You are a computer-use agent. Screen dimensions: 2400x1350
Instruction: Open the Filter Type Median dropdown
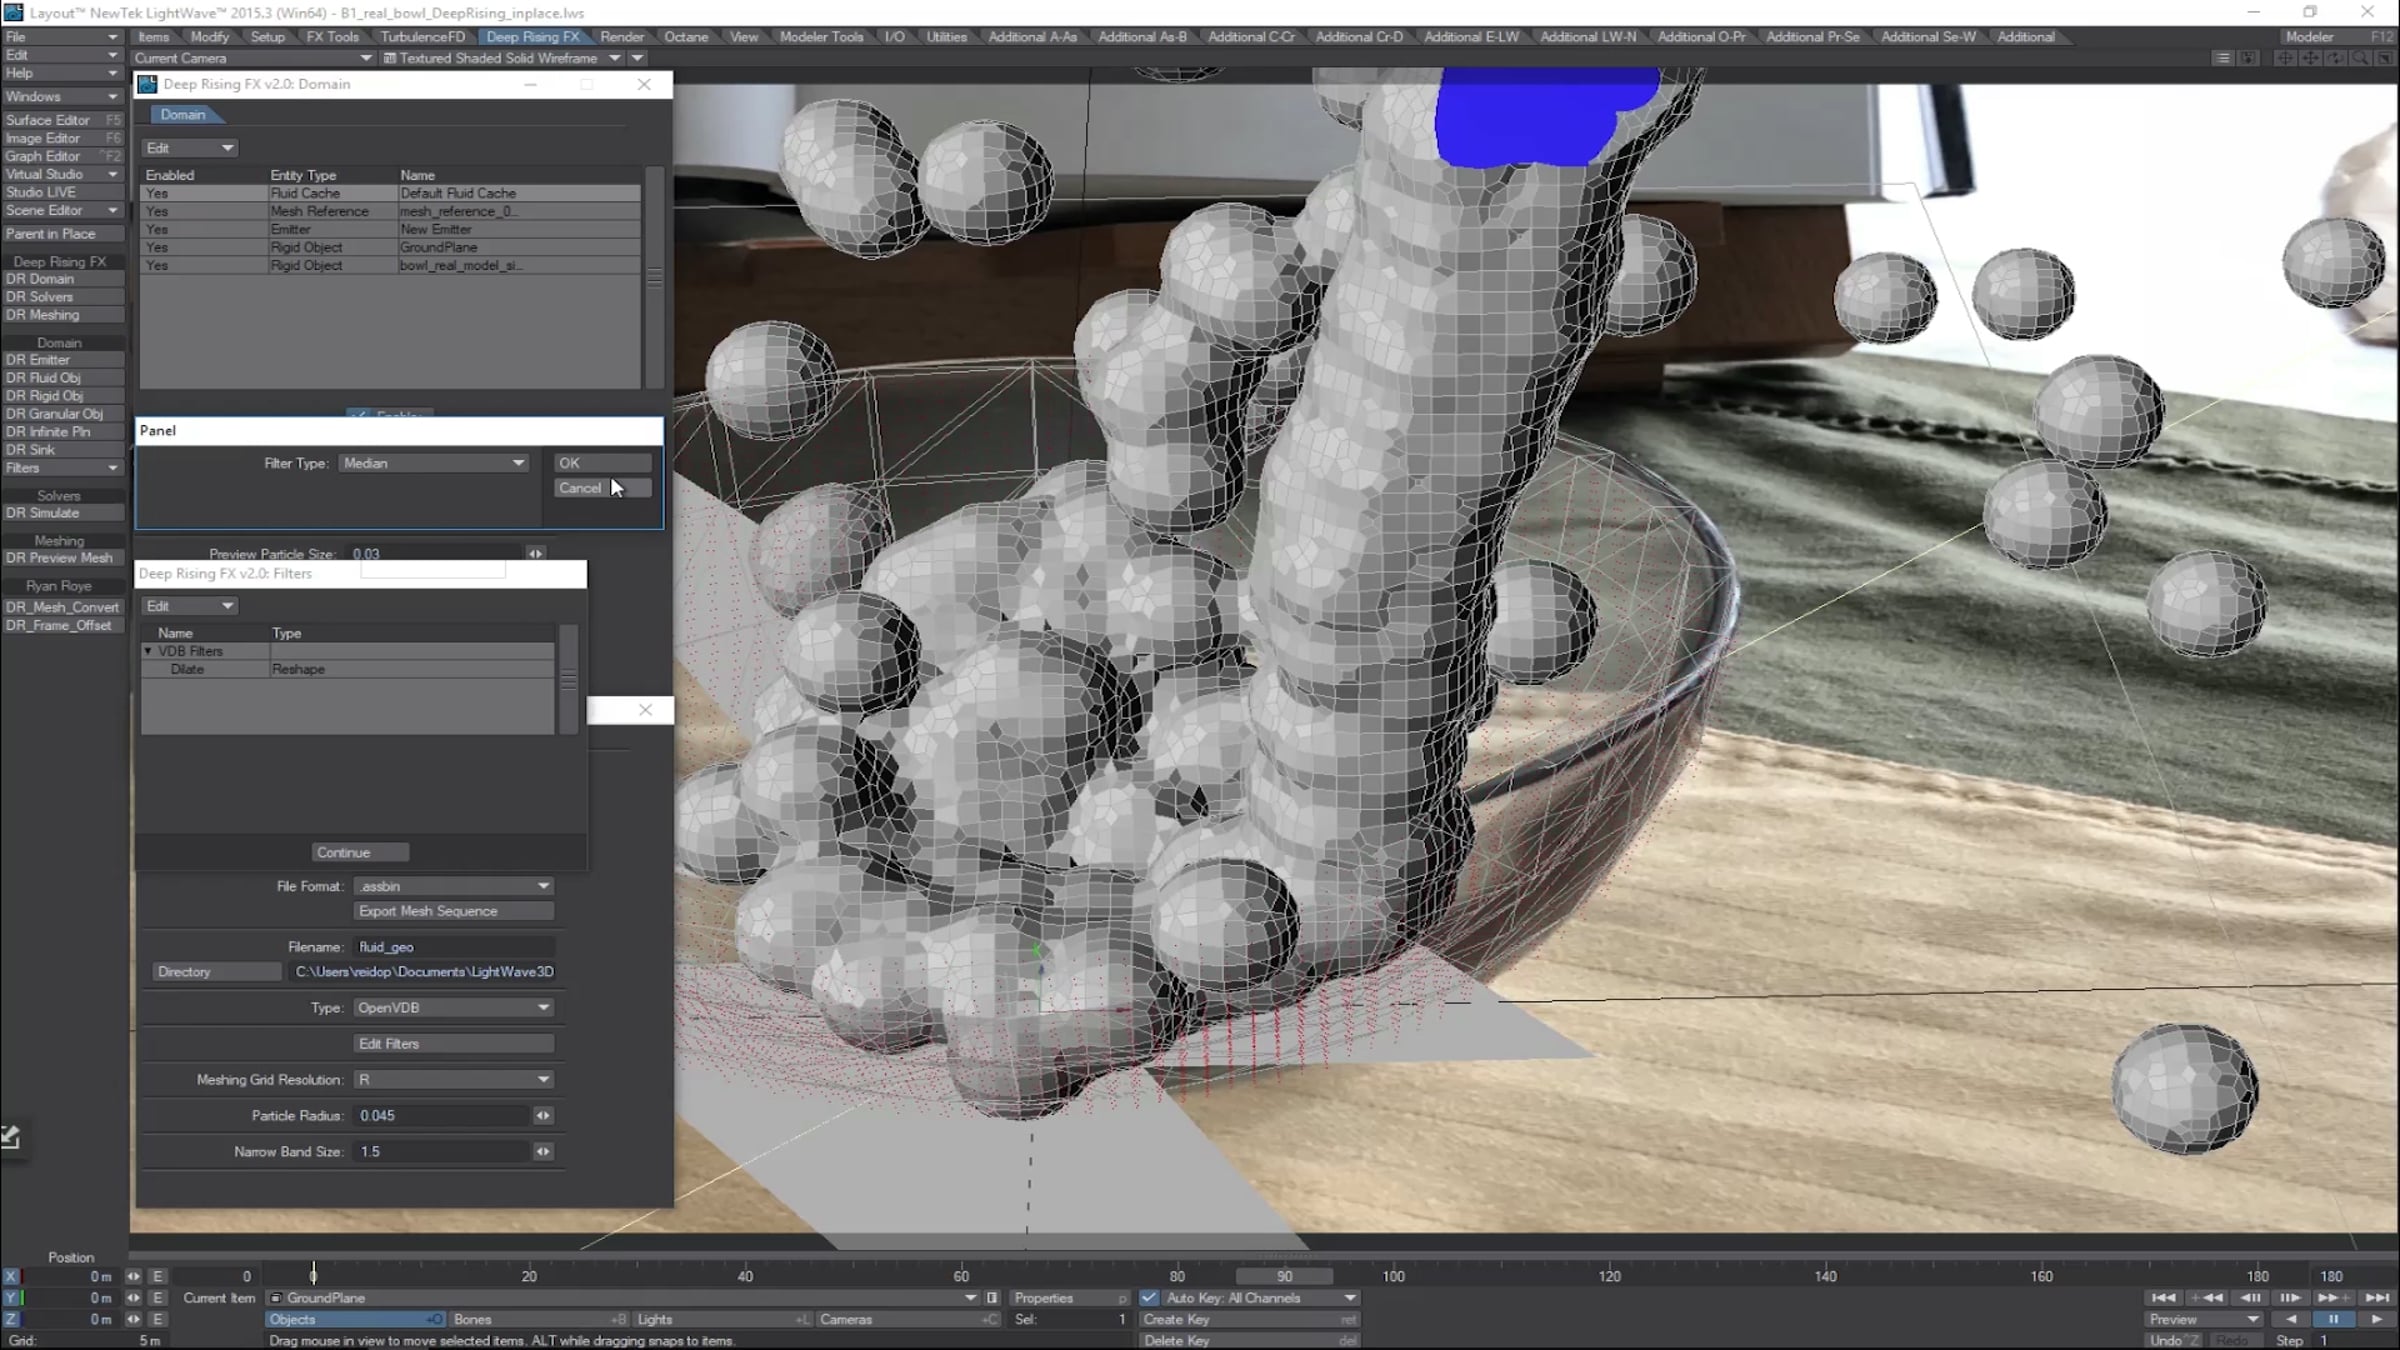pyautogui.click(x=434, y=463)
